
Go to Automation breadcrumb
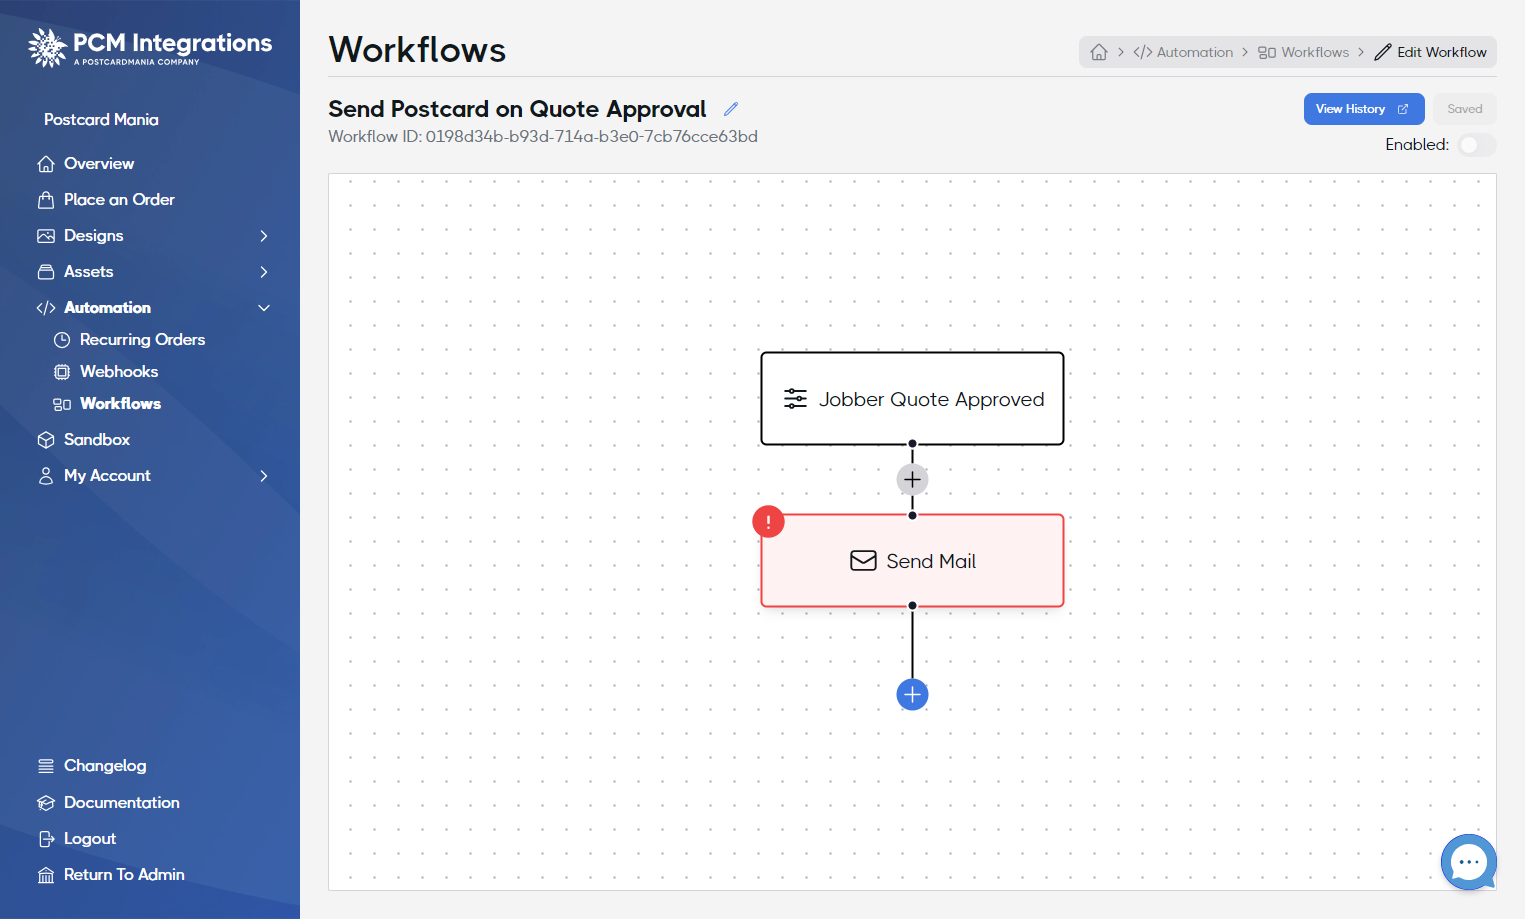pos(1183,52)
